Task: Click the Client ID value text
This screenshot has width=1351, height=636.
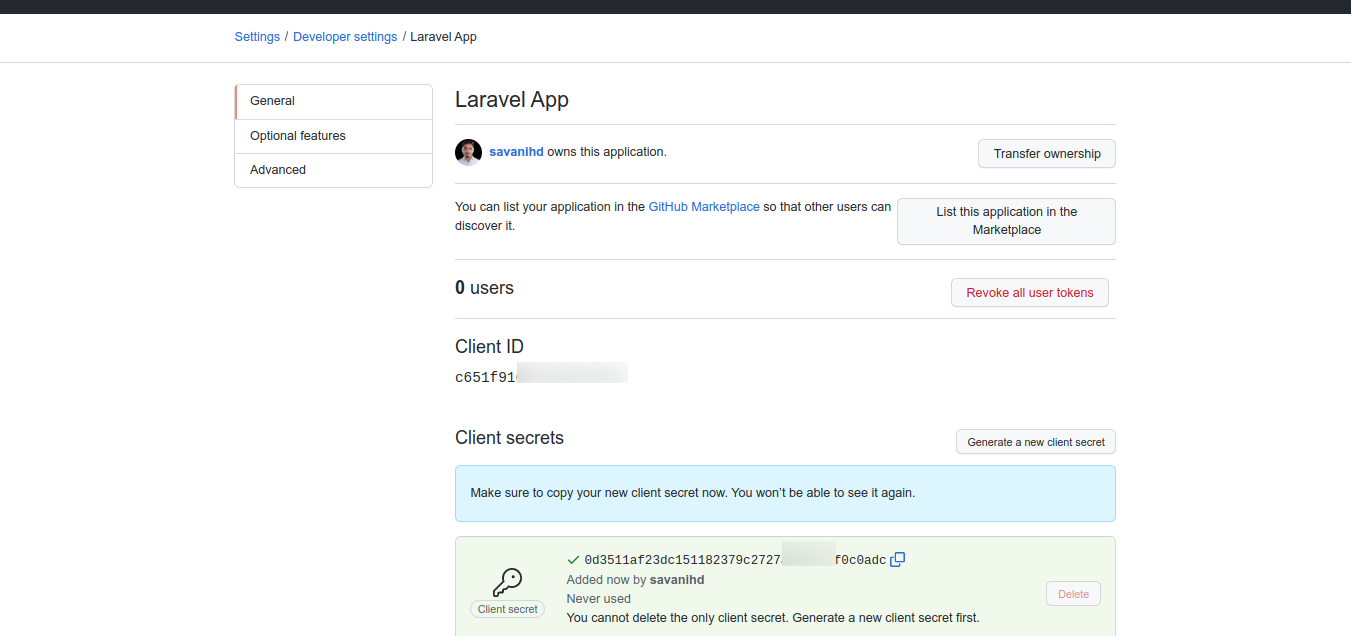Action: pos(486,378)
